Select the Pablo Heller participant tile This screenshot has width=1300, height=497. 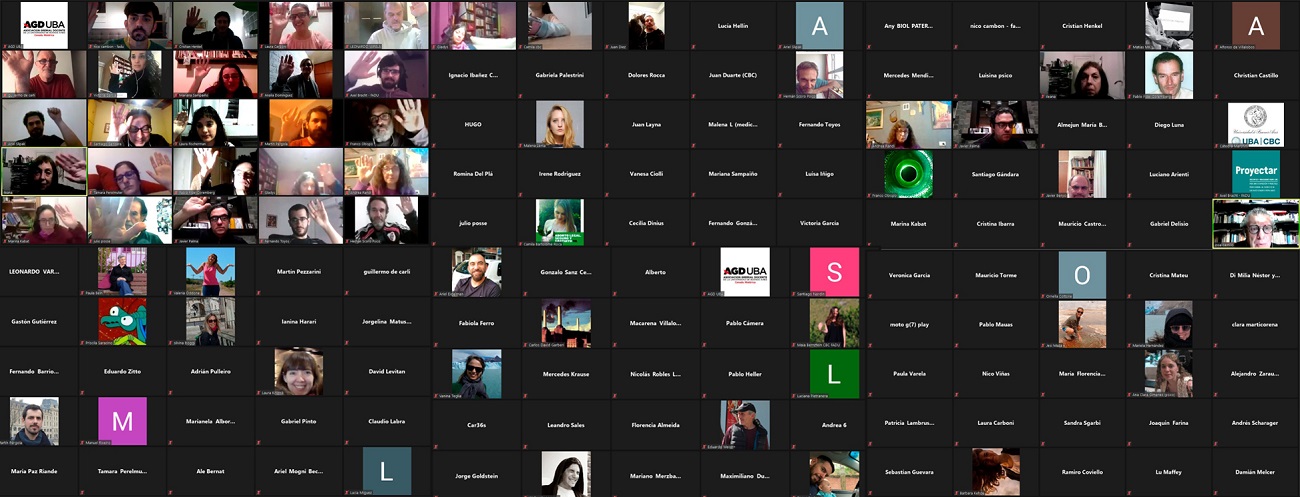pyautogui.click(x=745, y=373)
